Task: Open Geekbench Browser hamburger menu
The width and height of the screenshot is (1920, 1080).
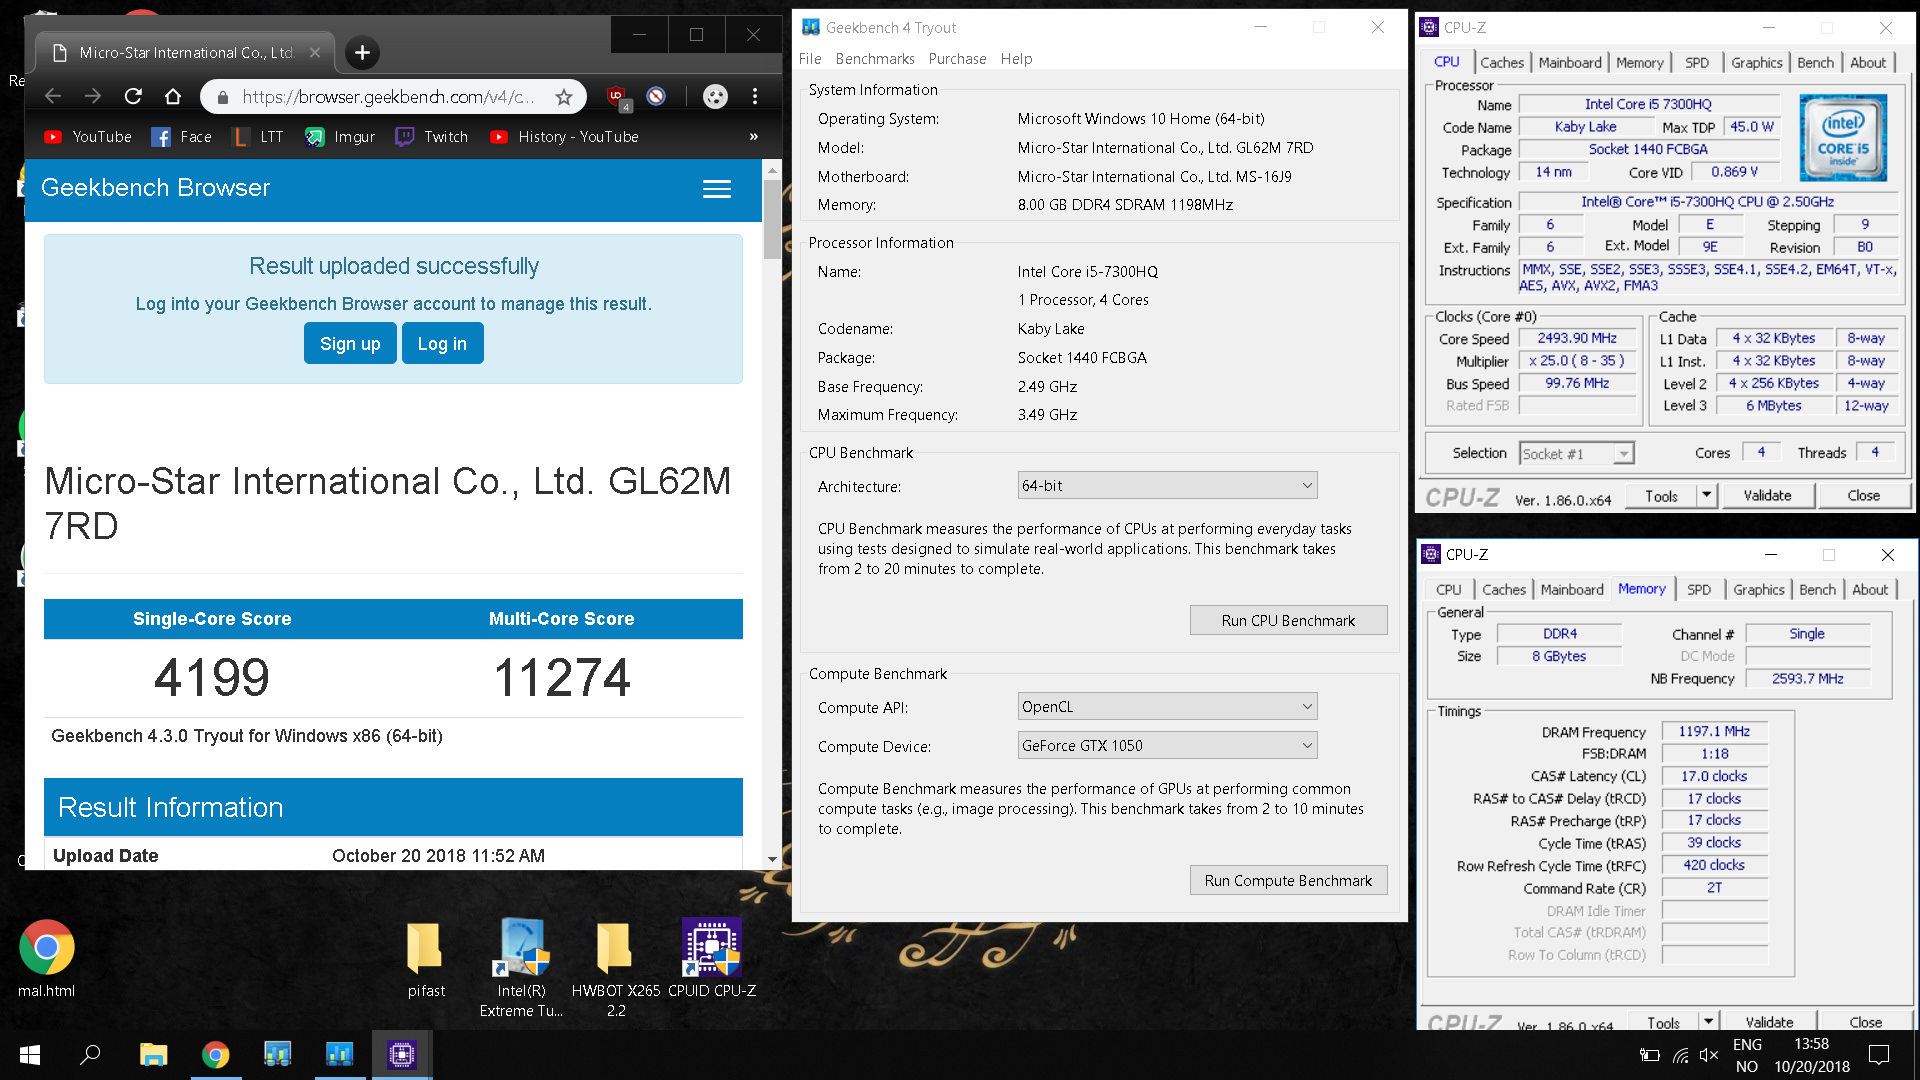Action: tap(717, 189)
